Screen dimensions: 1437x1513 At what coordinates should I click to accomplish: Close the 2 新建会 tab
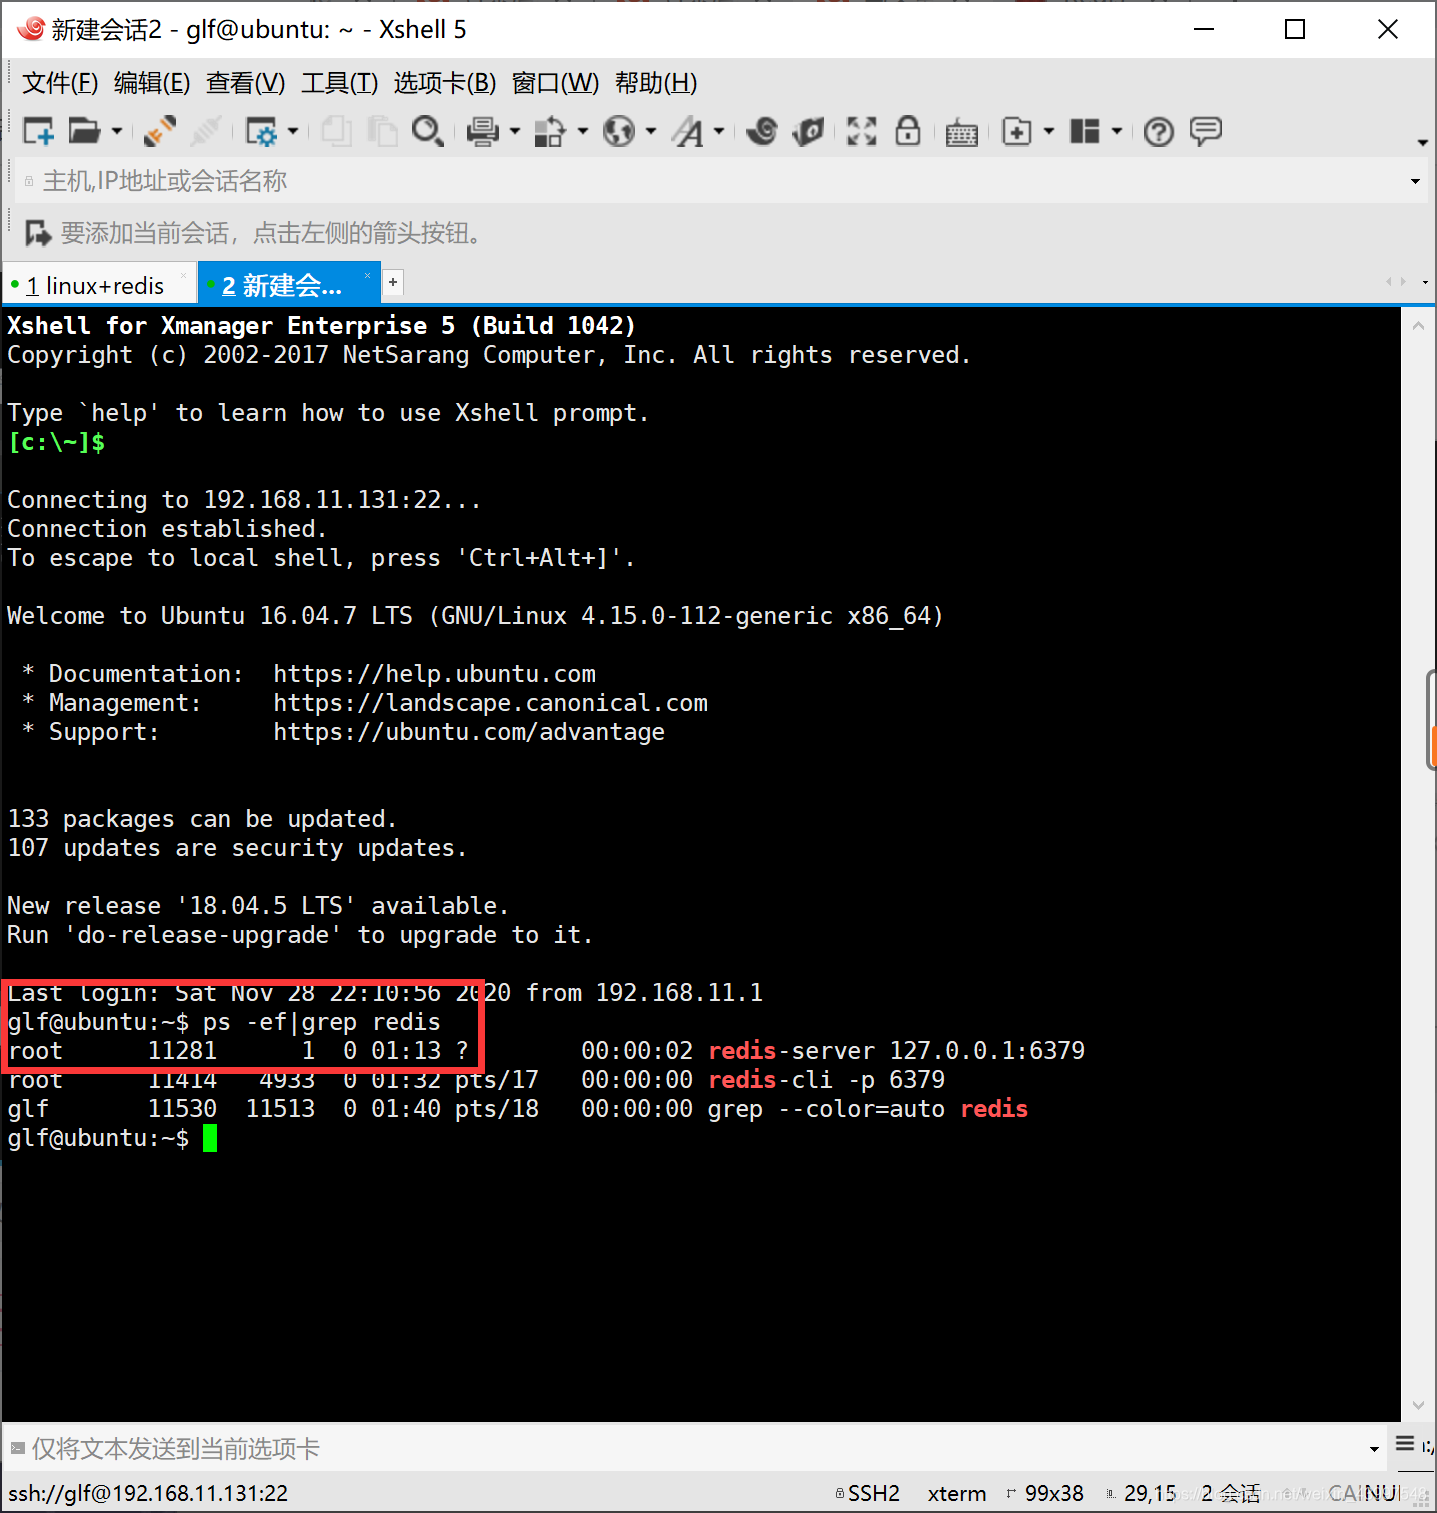[x=367, y=276]
